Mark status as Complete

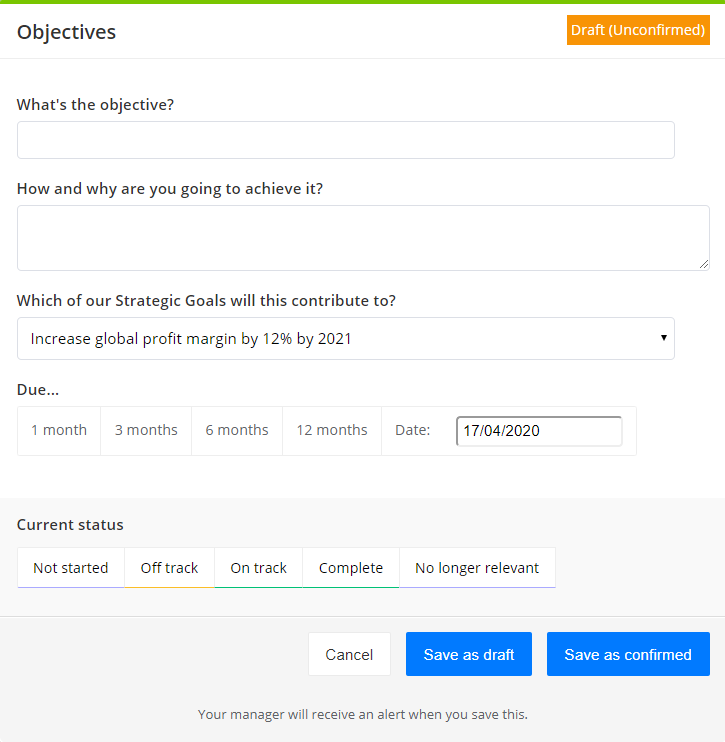pos(351,568)
